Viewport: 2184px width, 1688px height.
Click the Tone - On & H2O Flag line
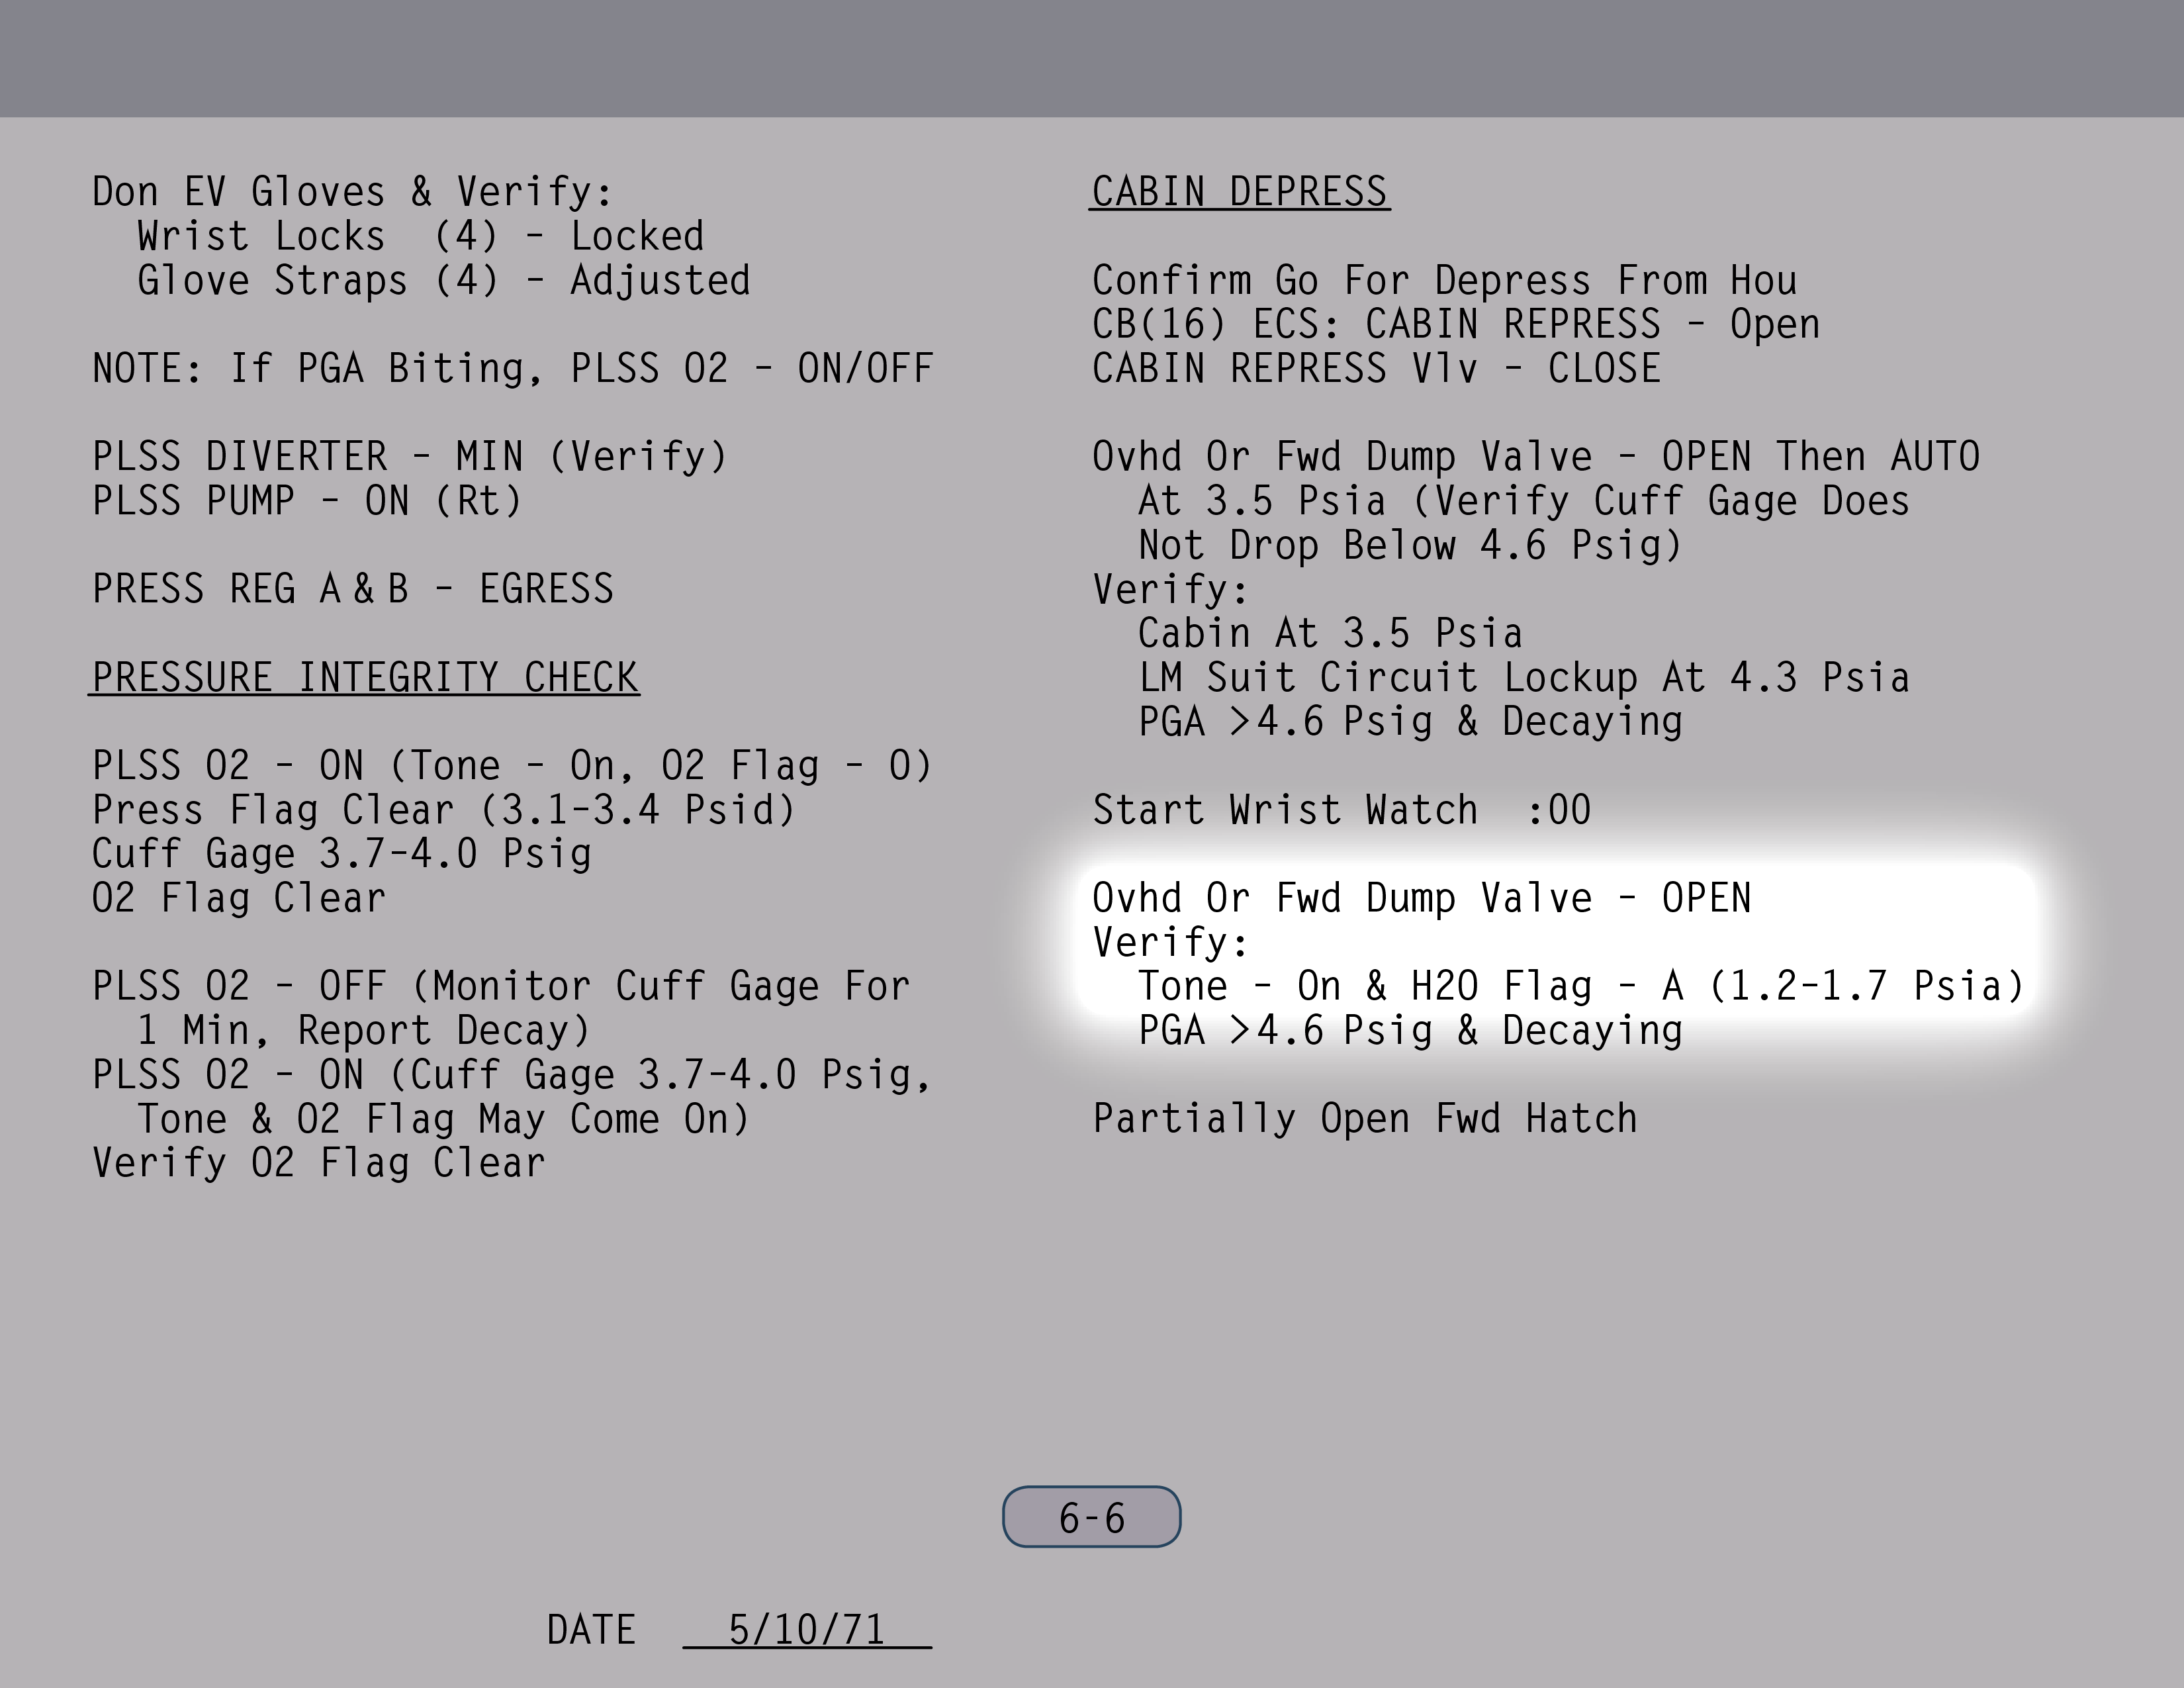[1580, 986]
